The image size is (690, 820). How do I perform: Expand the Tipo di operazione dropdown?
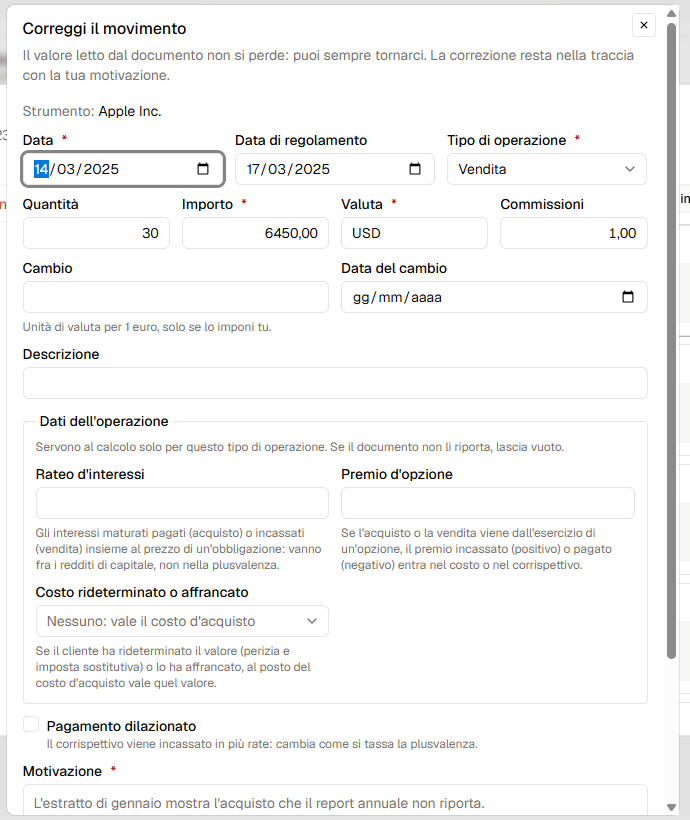tap(547, 169)
